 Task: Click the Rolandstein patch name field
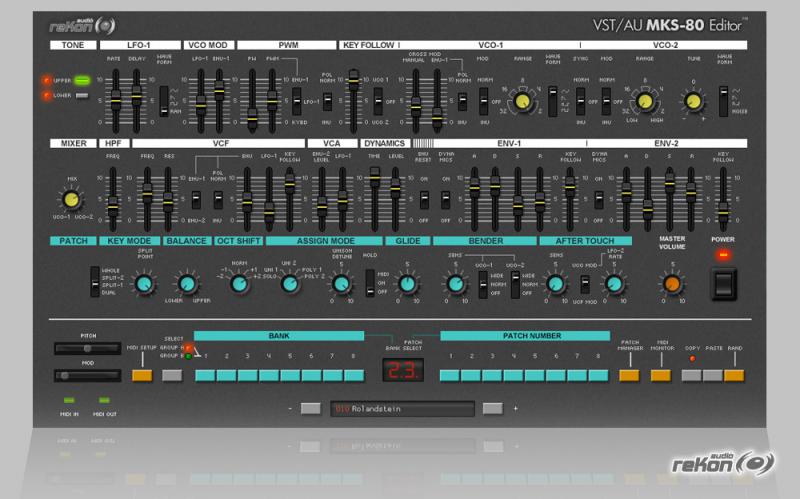click(403, 409)
